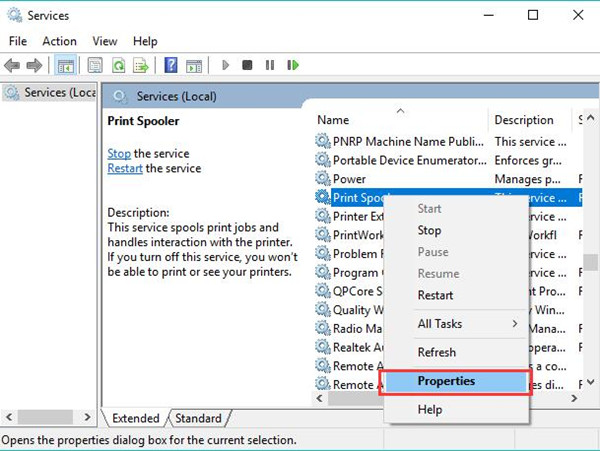Click the Forward arrow toolbar icon
Viewport: 600px width, 451px height.
34,65
